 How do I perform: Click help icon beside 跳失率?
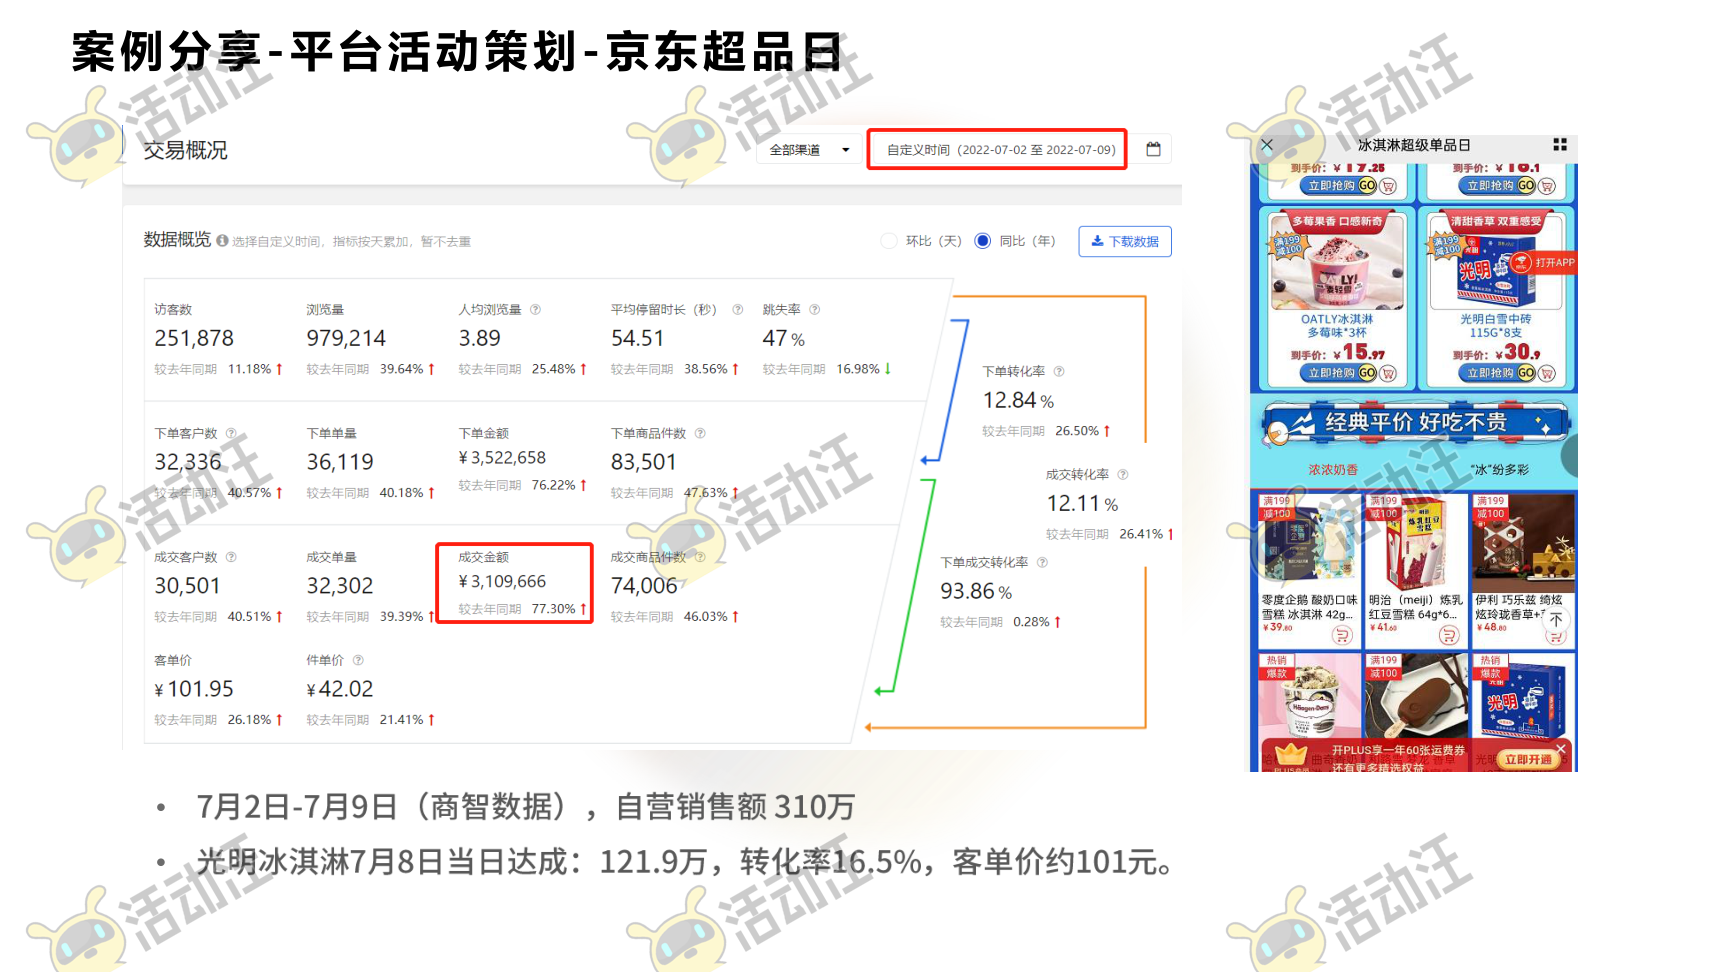[814, 310]
